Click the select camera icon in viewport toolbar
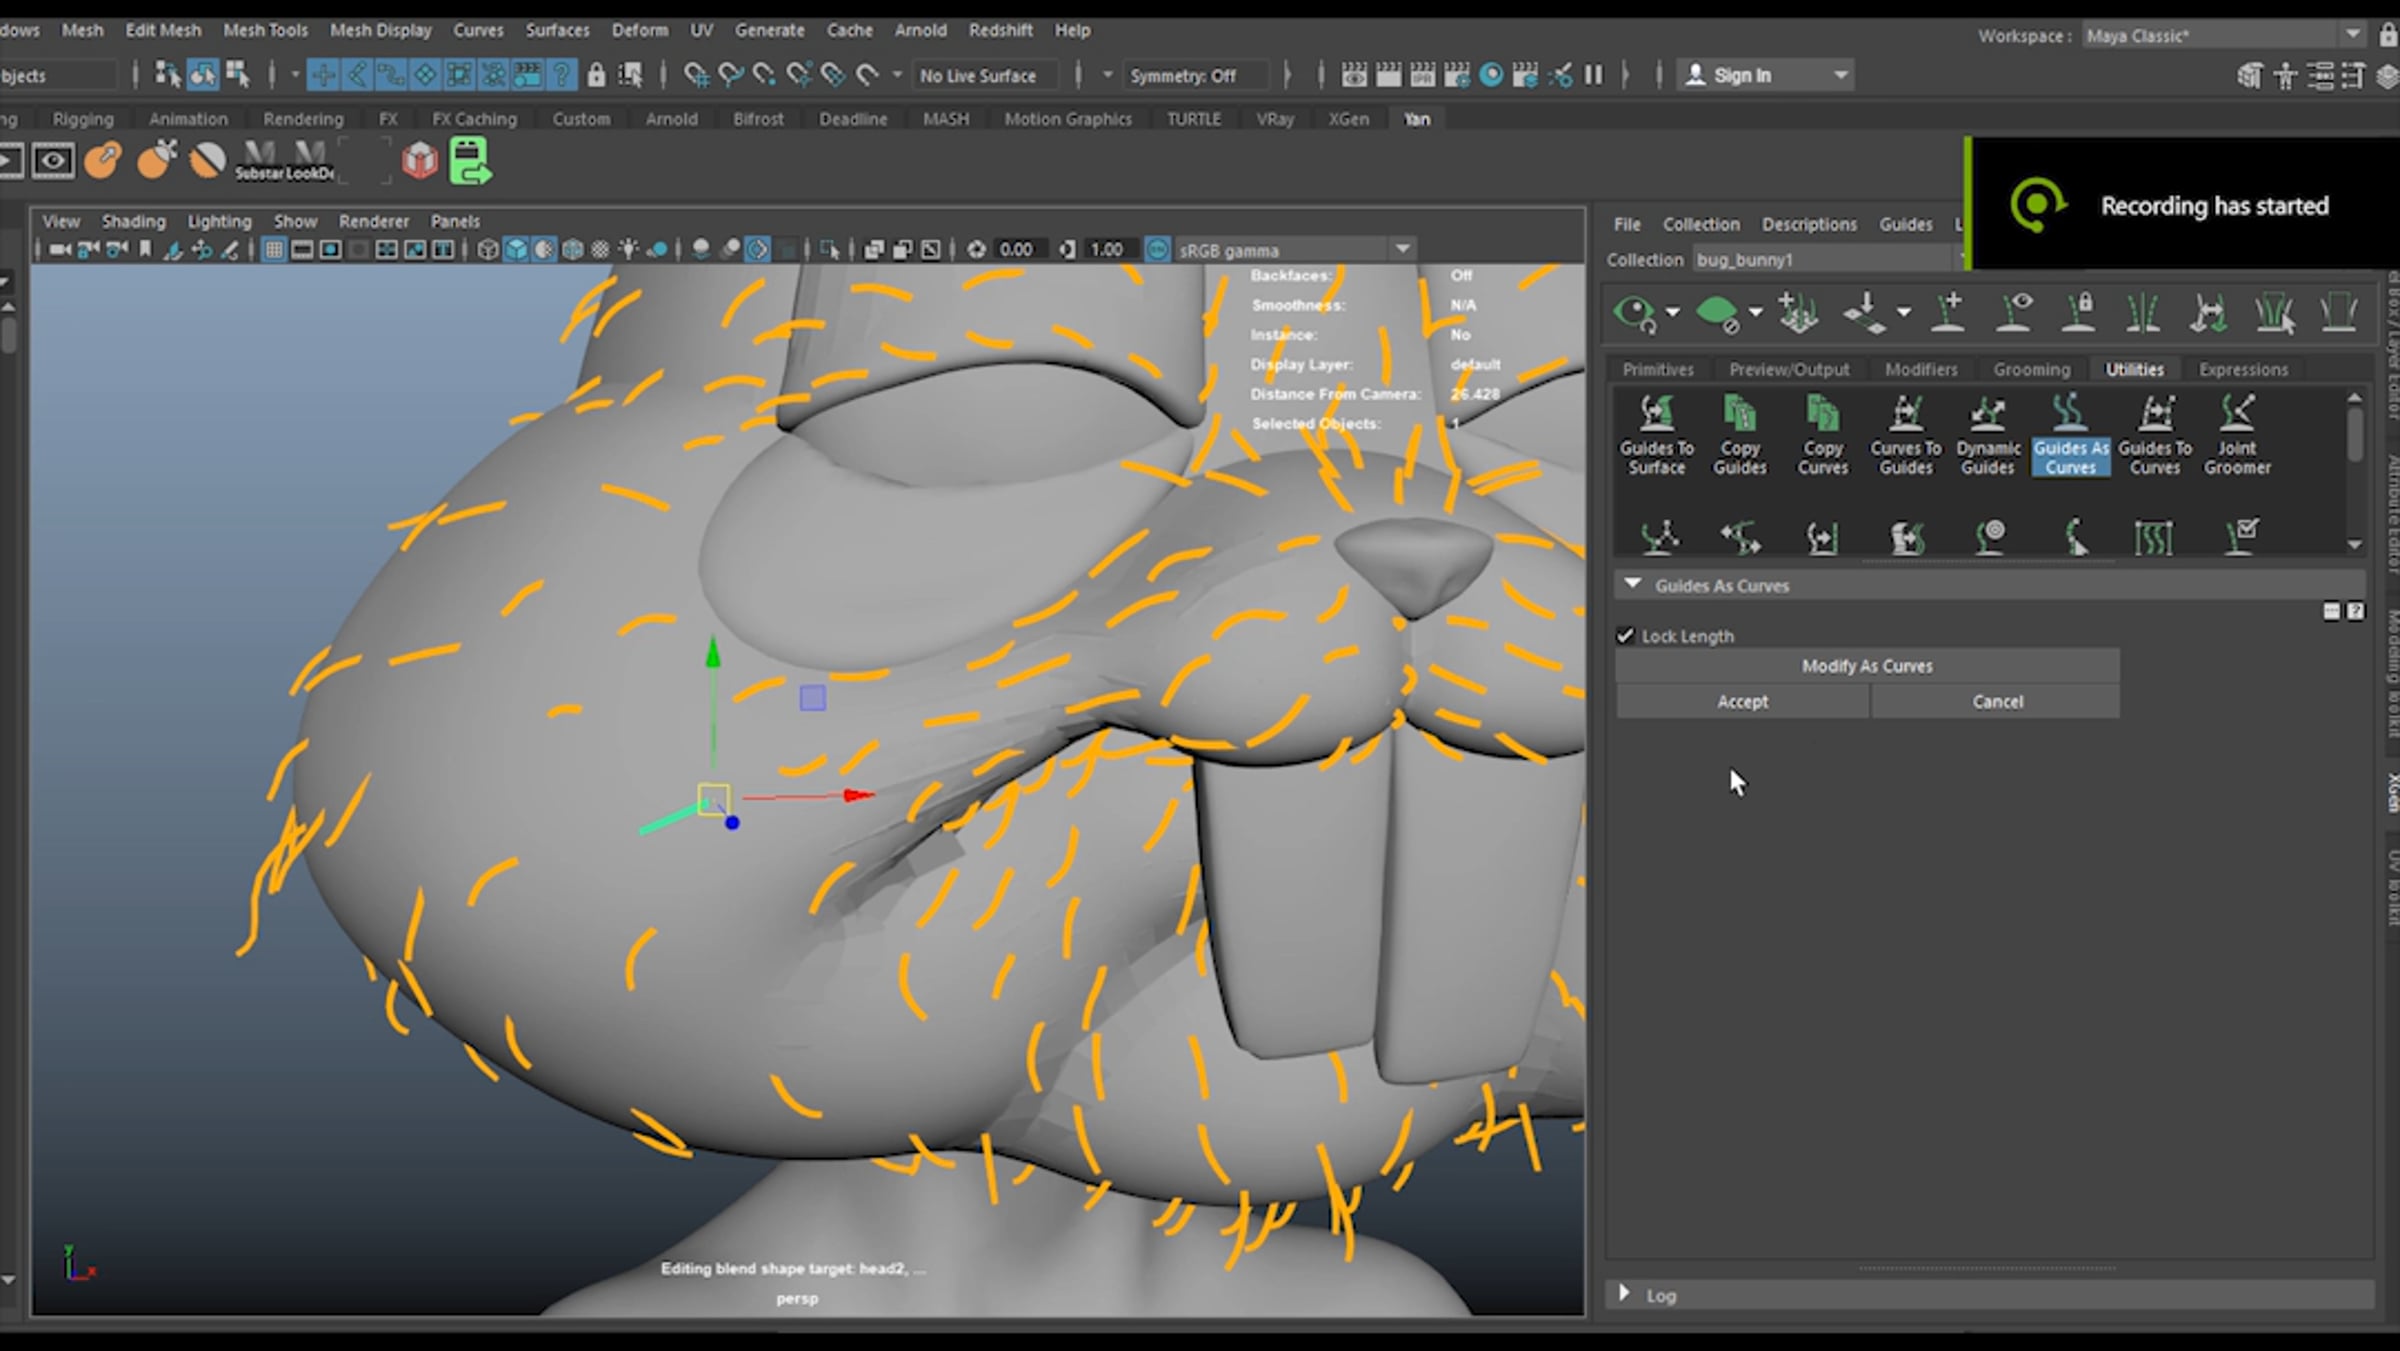 tap(60, 249)
